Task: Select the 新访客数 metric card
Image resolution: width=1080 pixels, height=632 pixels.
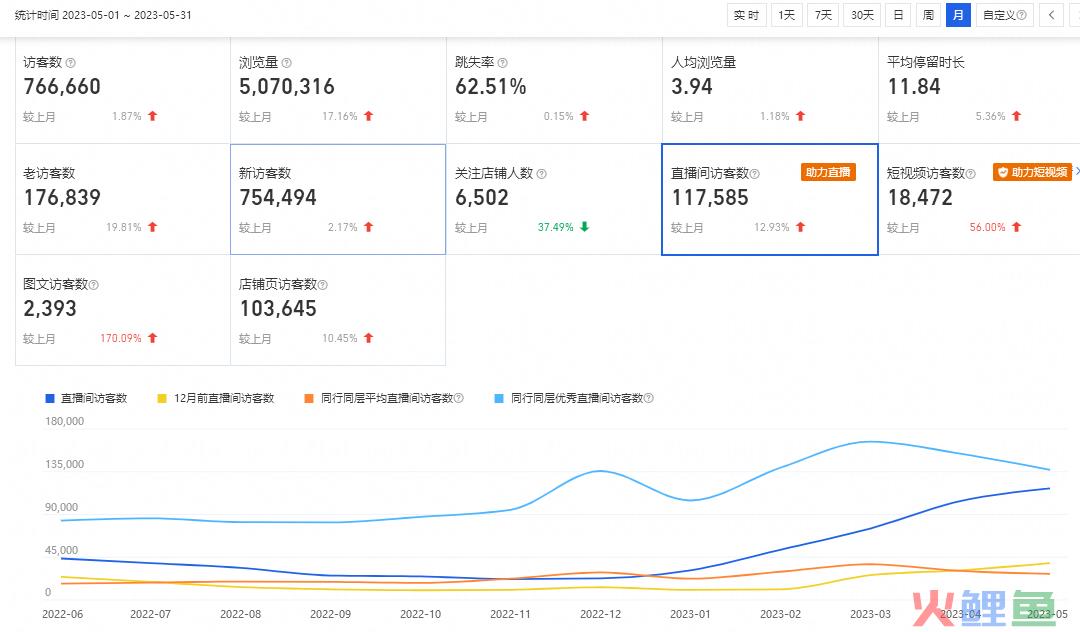Action: pos(337,198)
